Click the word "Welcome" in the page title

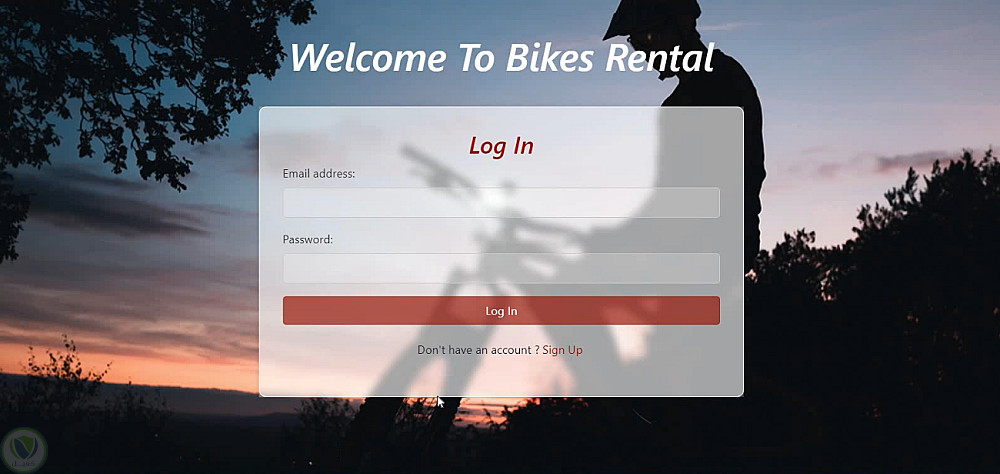point(368,57)
